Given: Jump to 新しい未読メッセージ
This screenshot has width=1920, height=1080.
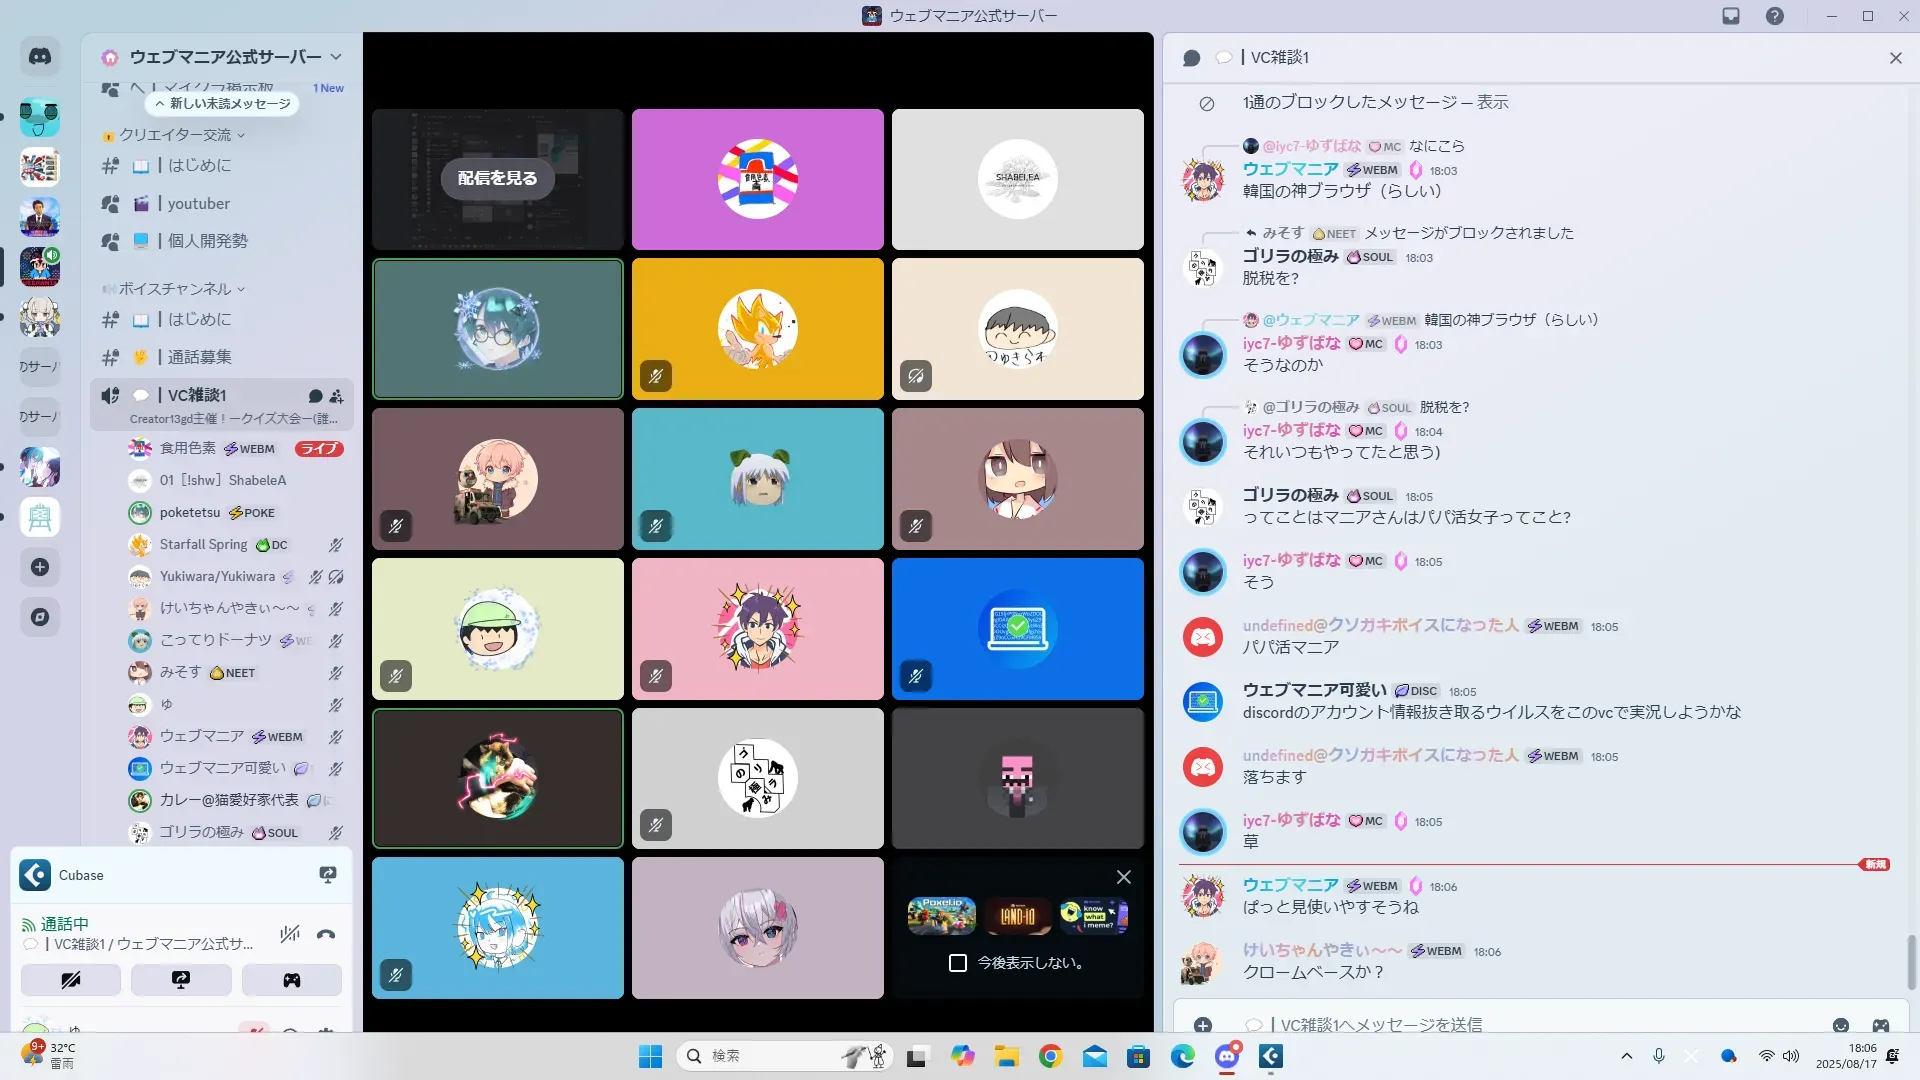Looking at the screenshot, I should point(222,104).
